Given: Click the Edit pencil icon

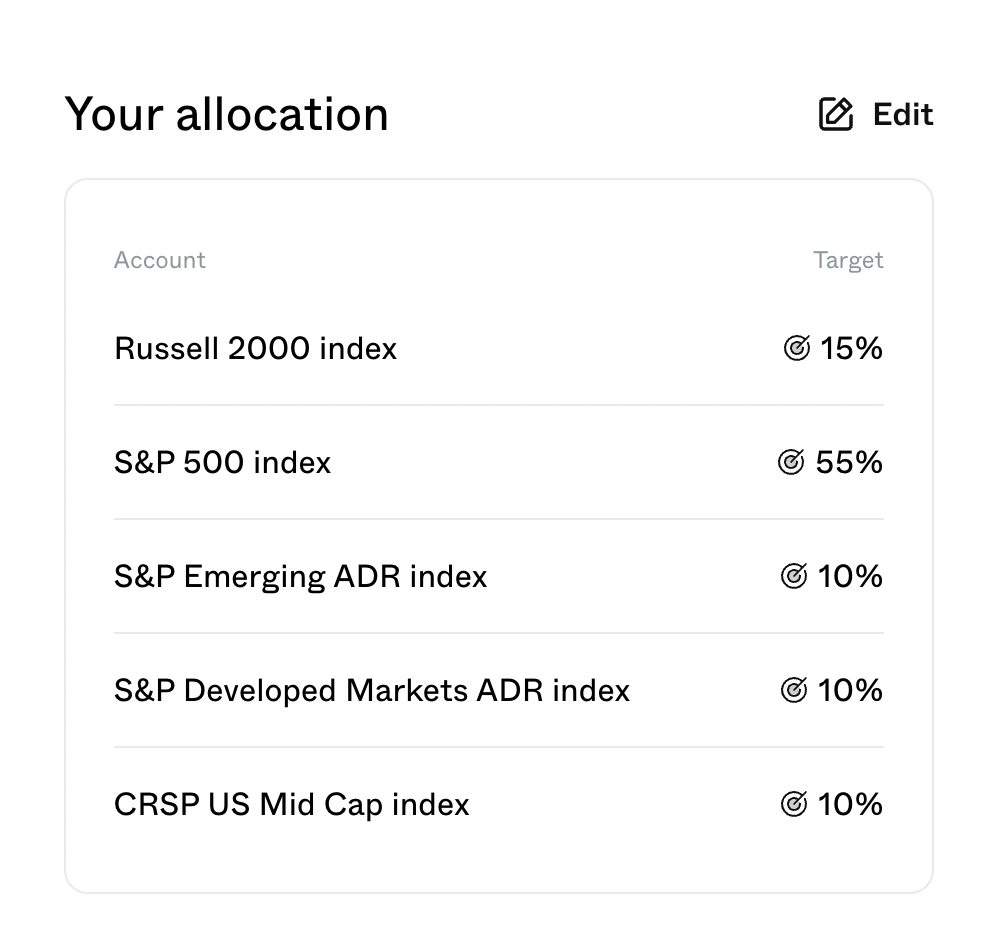Looking at the screenshot, I should tap(836, 115).
